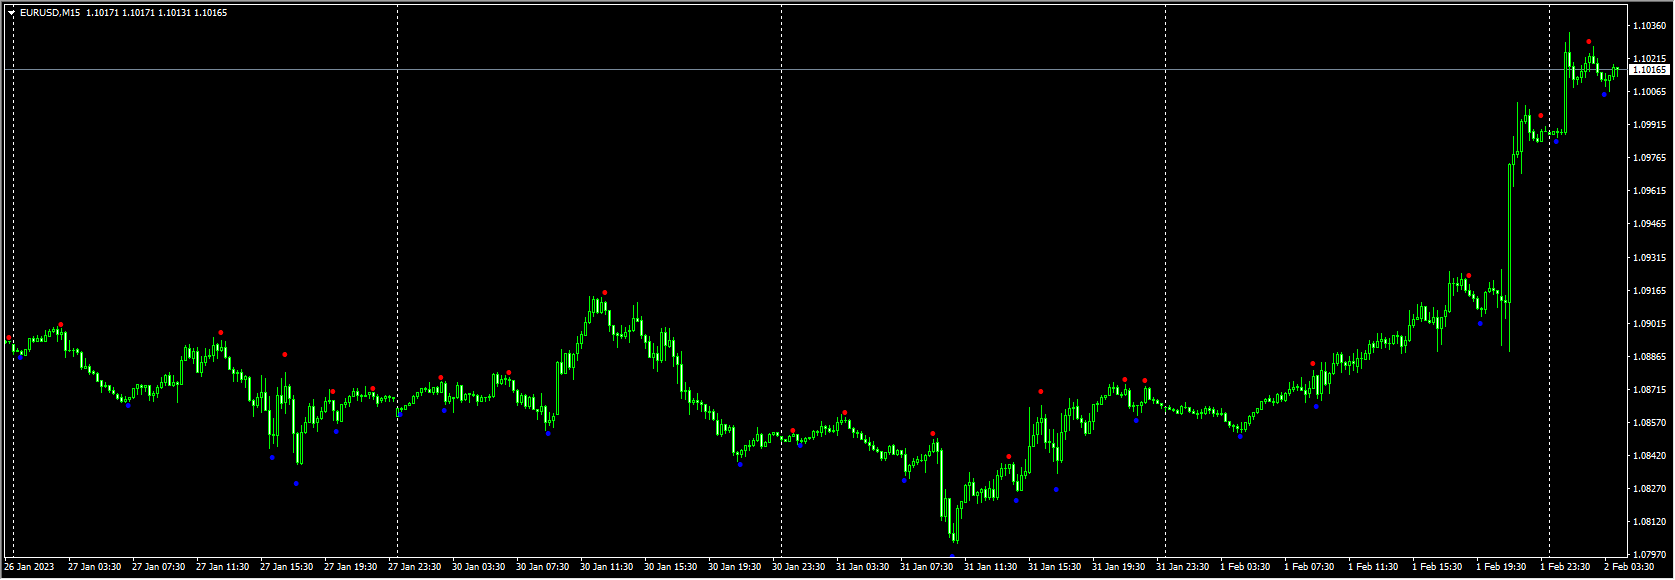Click the 26 Jan 2023 time label

click(x=29, y=567)
